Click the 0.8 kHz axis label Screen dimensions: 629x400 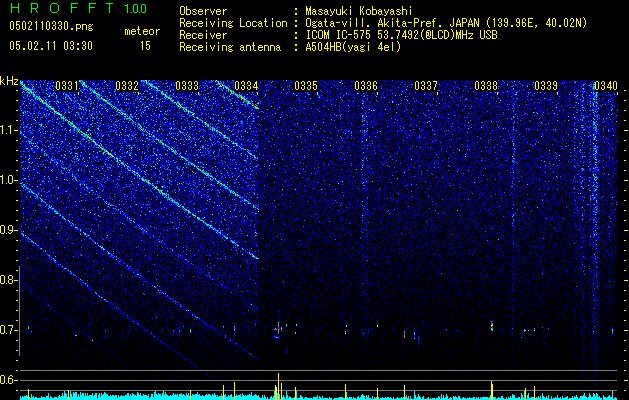click(9, 280)
